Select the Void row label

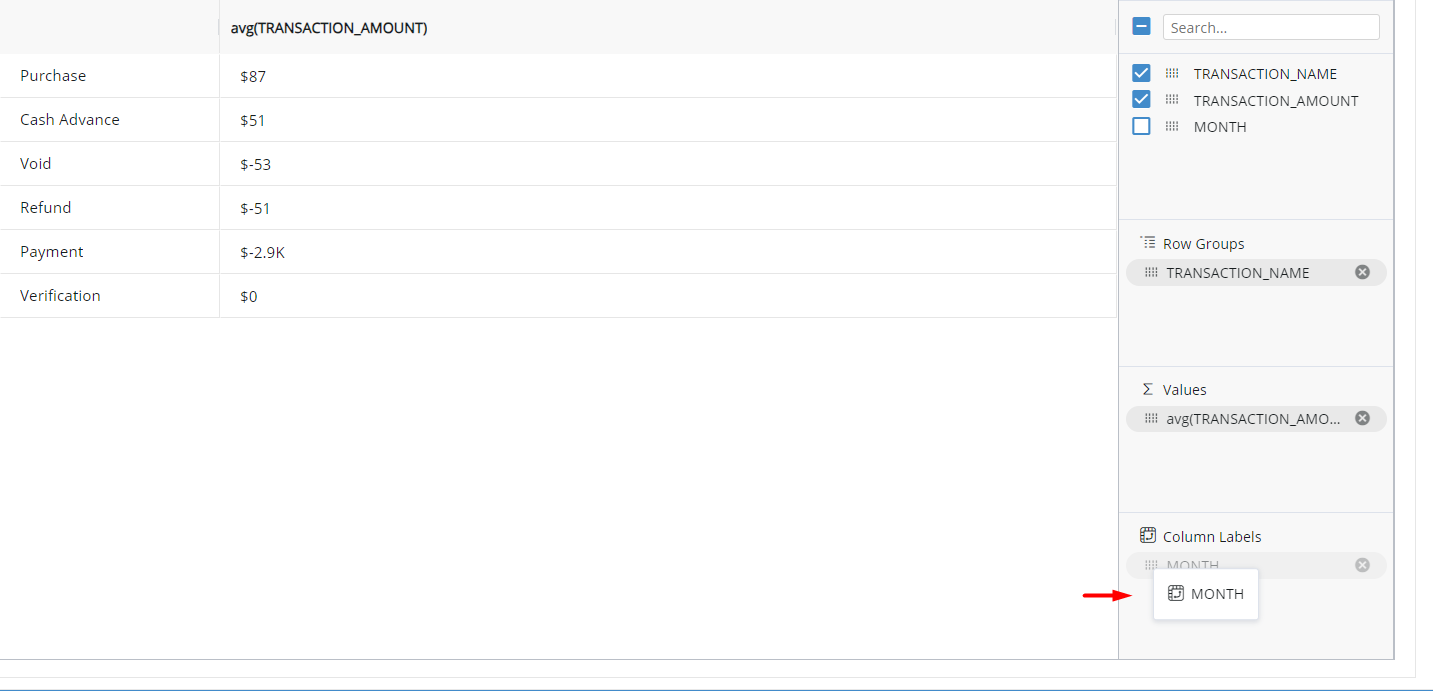36,163
